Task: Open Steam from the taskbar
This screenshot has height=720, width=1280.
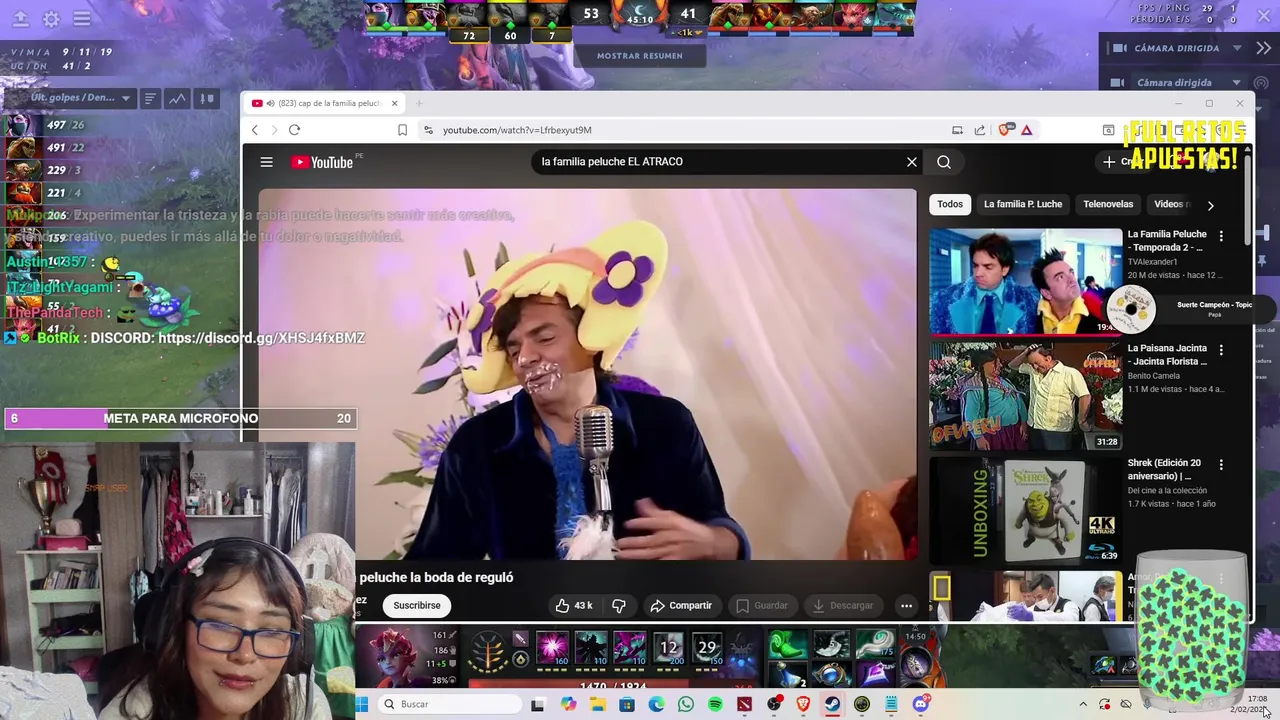Action: coord(832,704)
